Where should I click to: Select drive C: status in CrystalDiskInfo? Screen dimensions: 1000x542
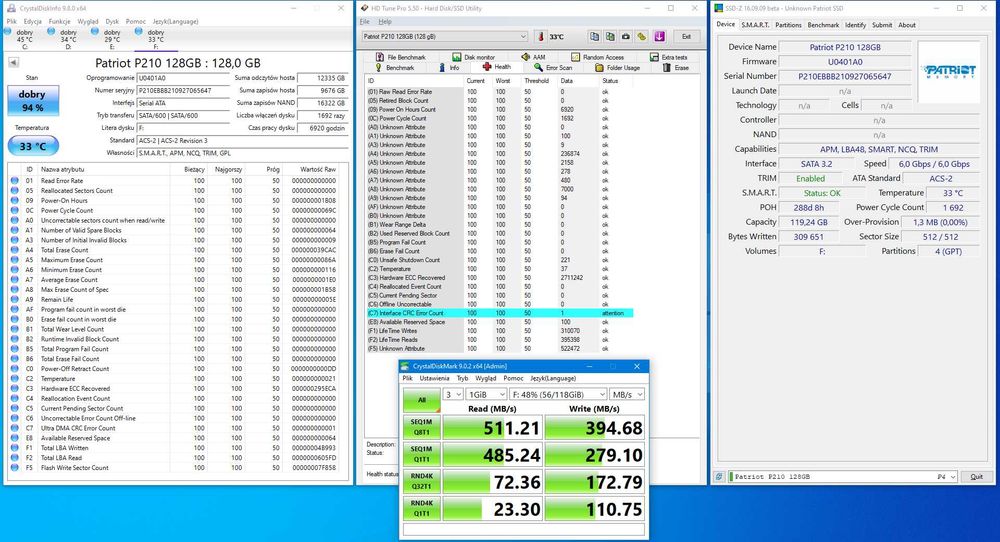[x=25, y=38]
